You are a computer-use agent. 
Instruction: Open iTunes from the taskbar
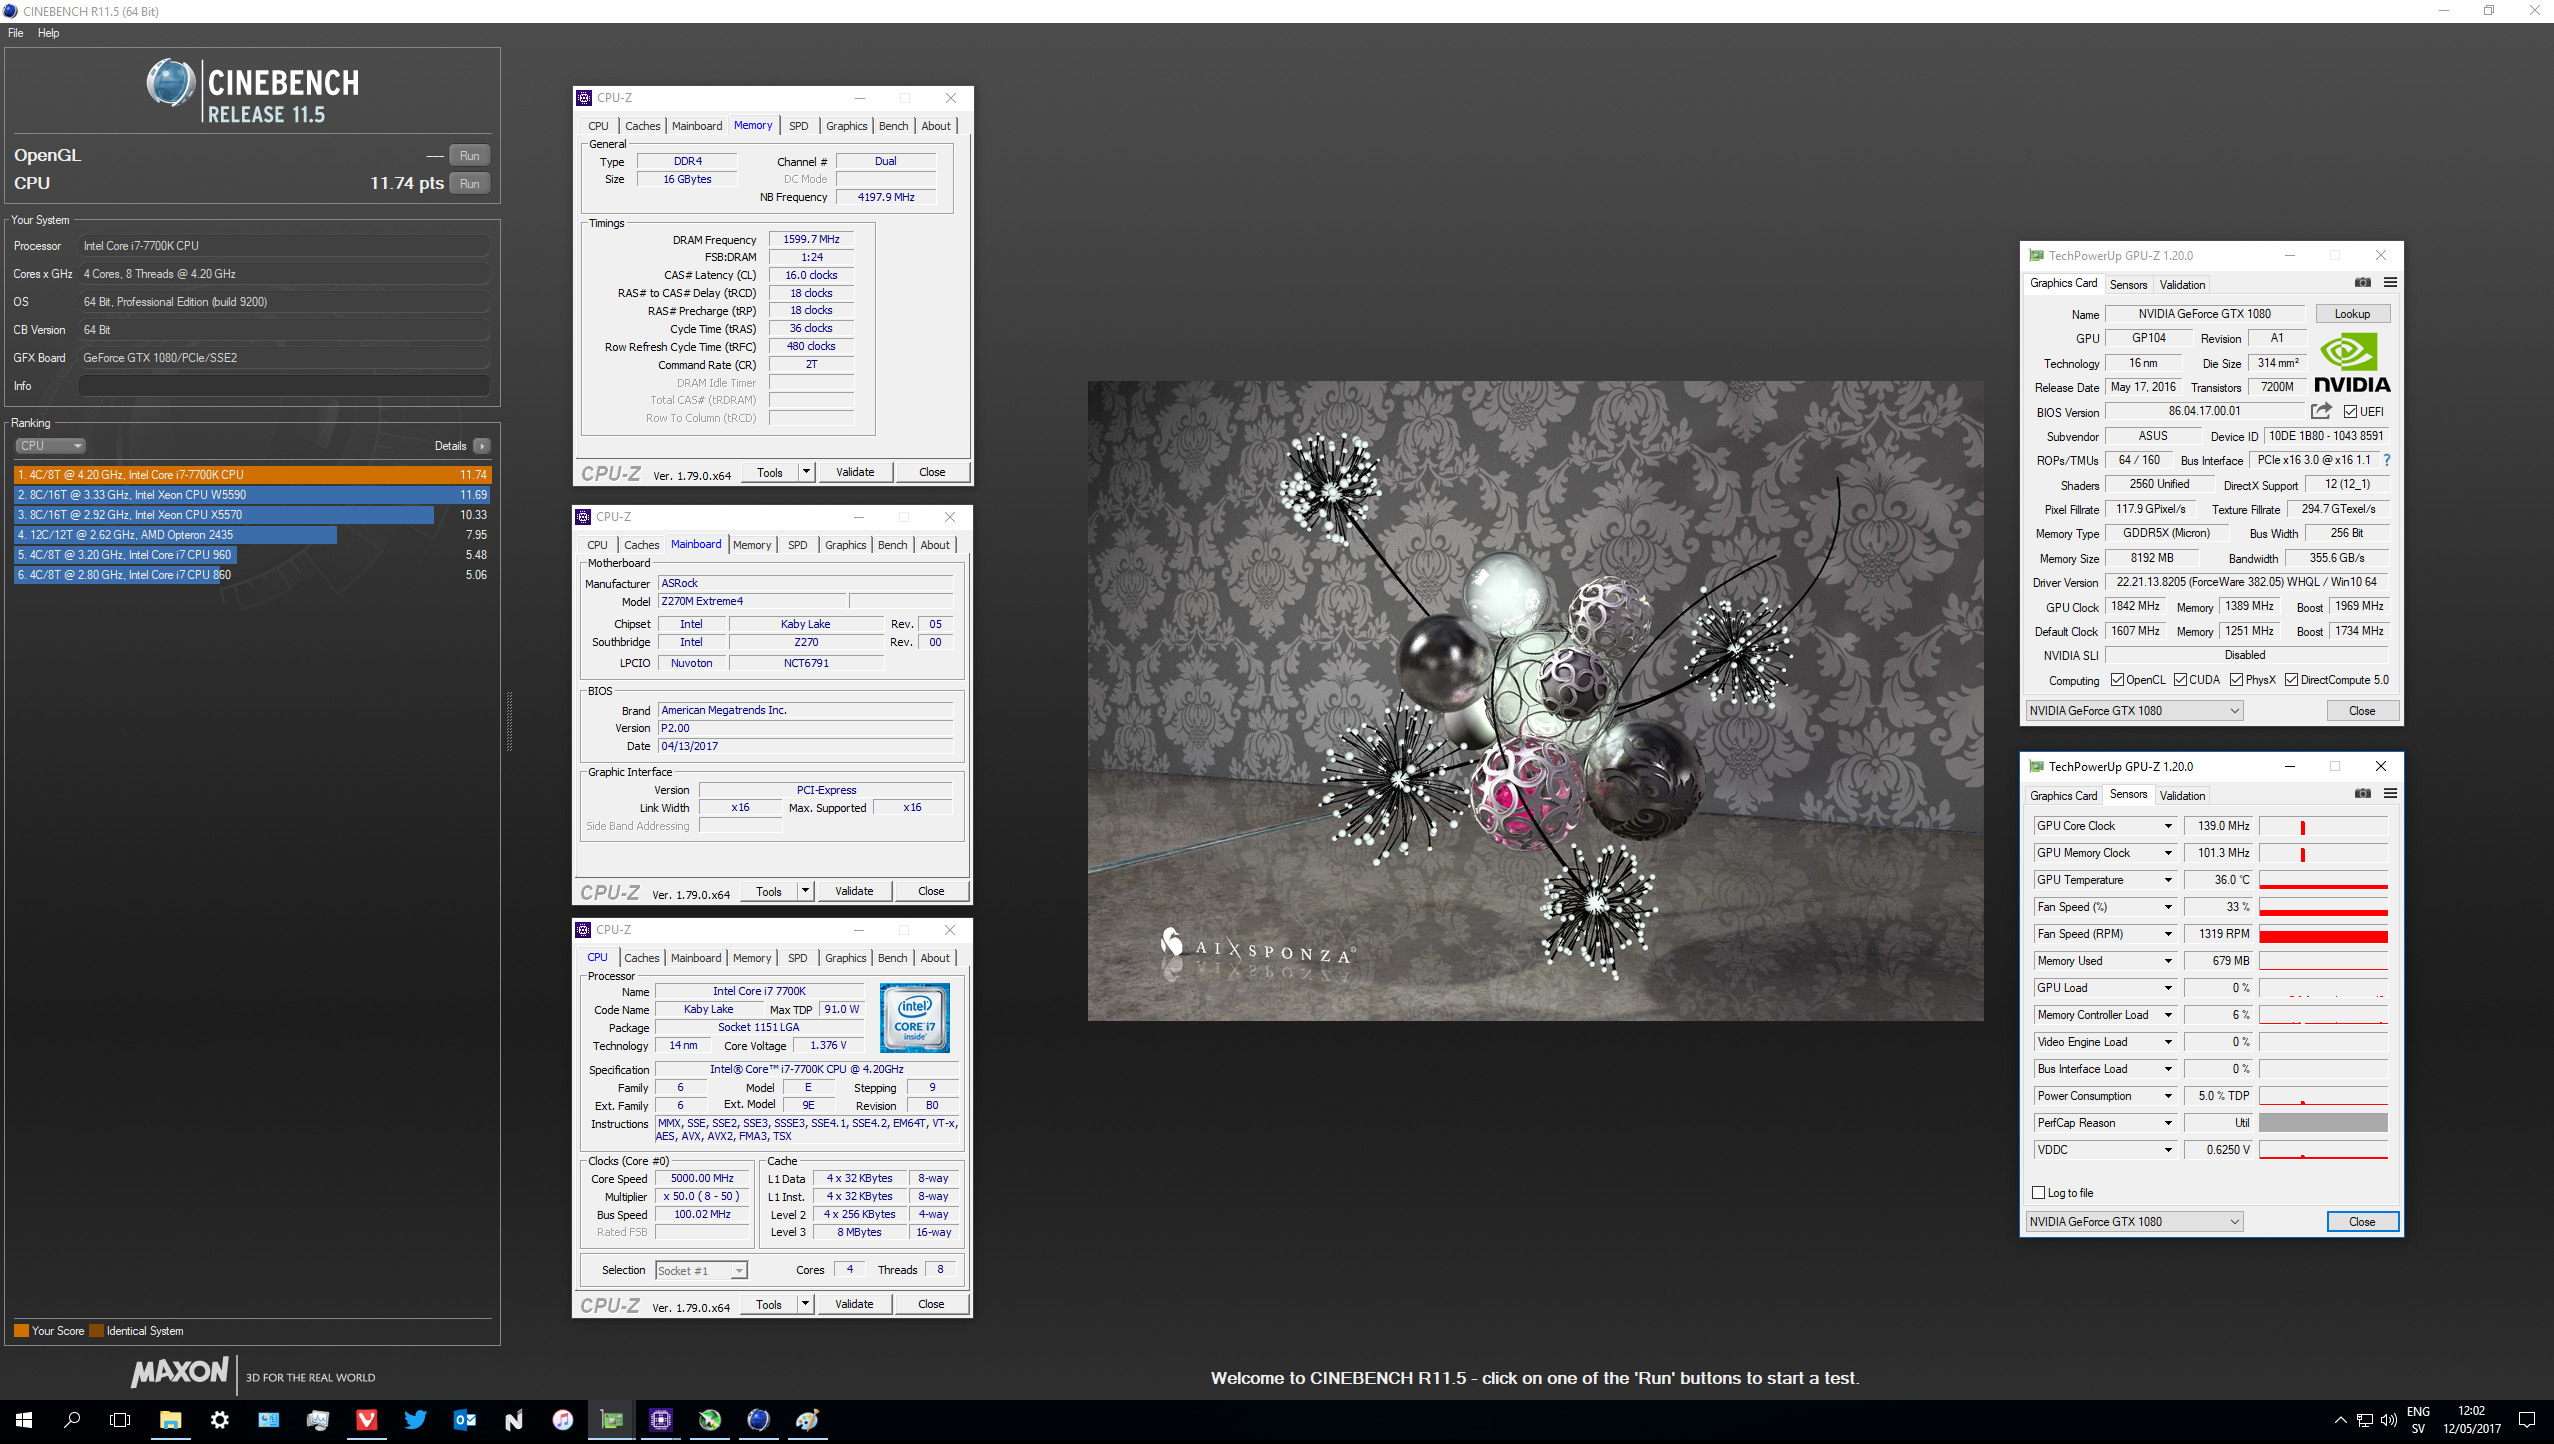point(562,1420)
